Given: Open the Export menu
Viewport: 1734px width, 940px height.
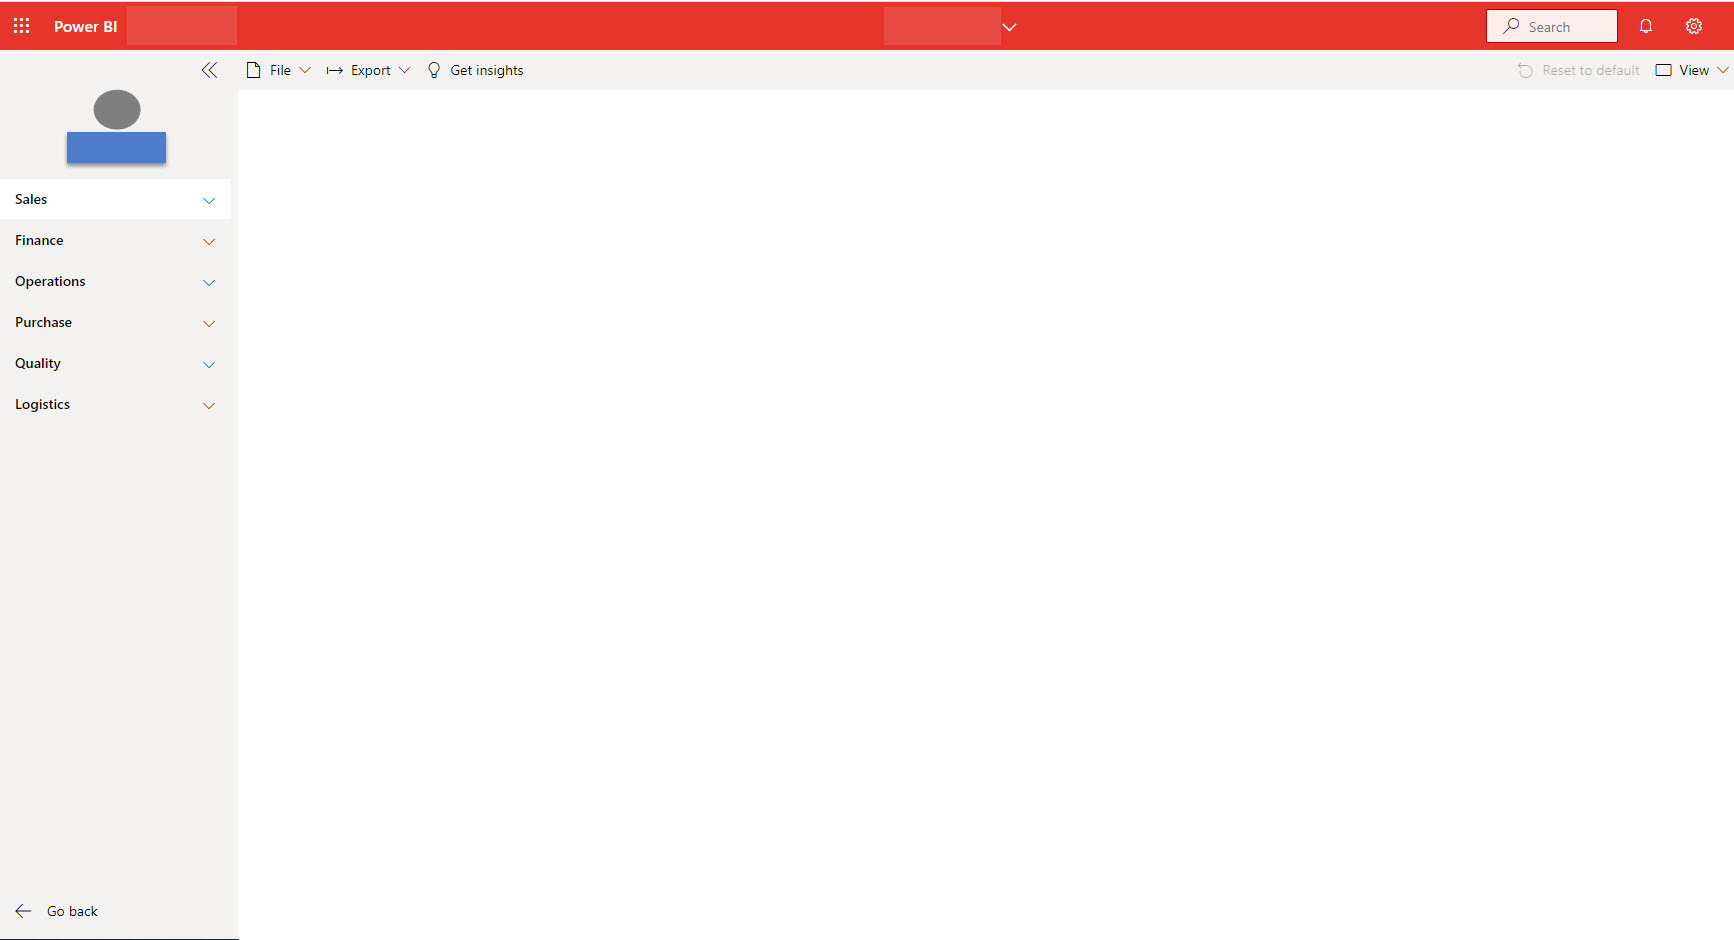Looking at the screenshot, I should click(x=369, y=70).
